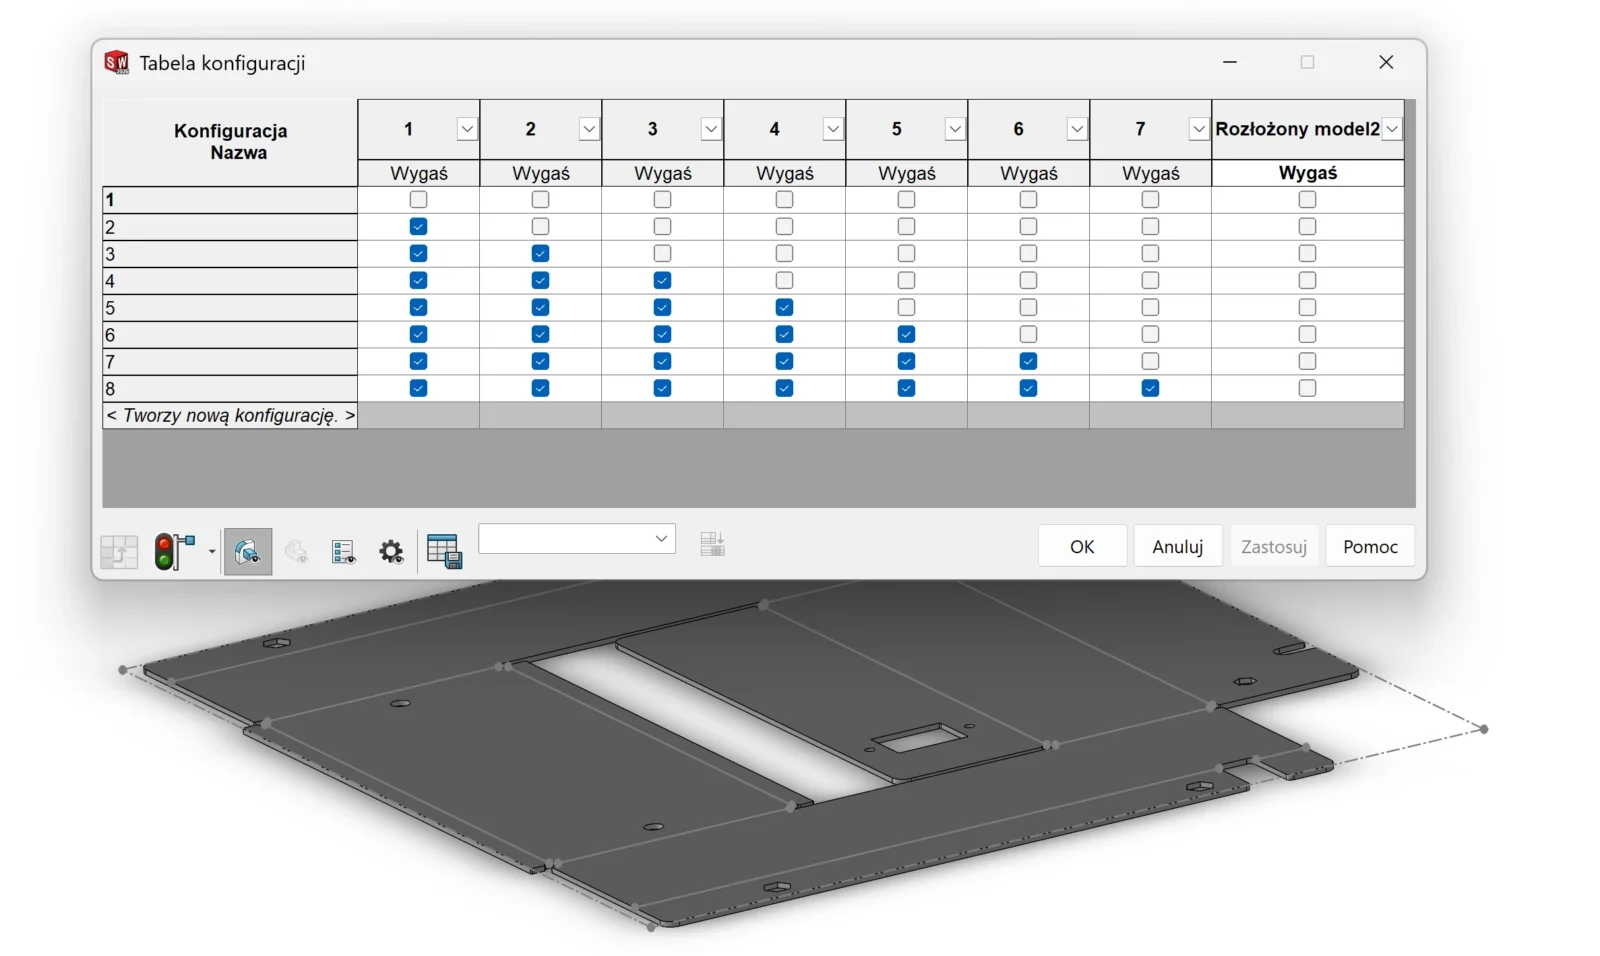Select the '< Tworzy nową konfigurację. >' row
The height and width of the screenshot is (956, 1600).
230,415
